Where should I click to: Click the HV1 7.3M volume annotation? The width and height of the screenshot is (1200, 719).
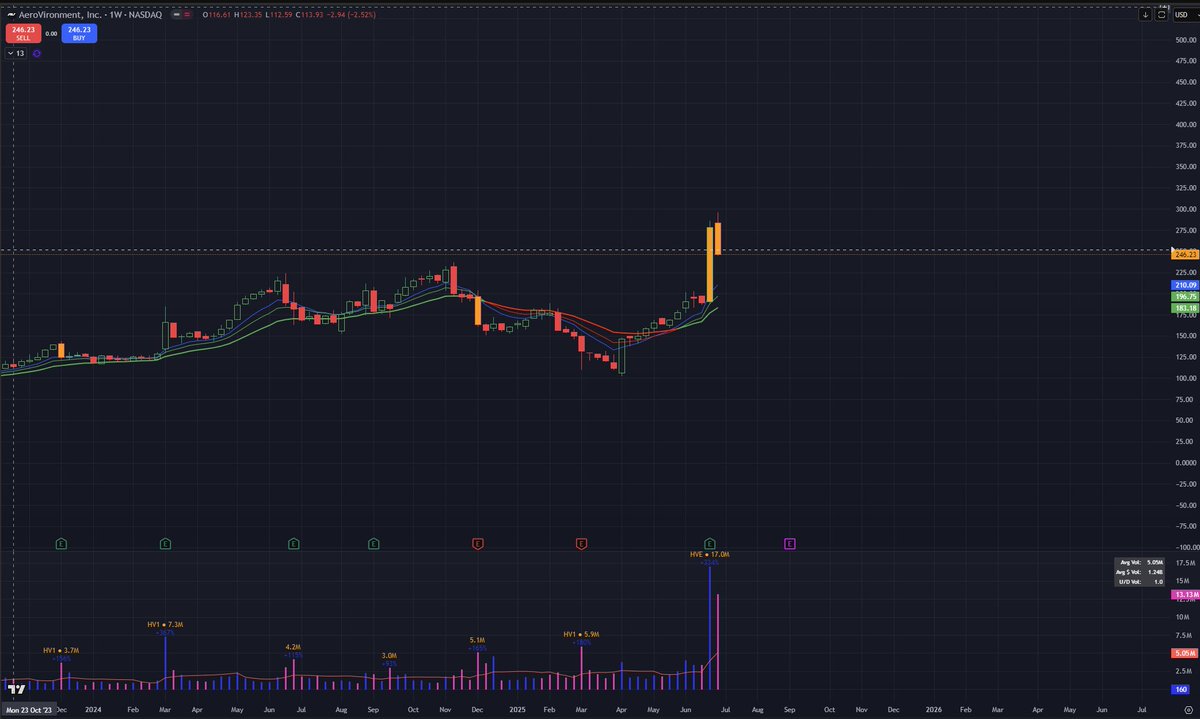pos(165,624)
